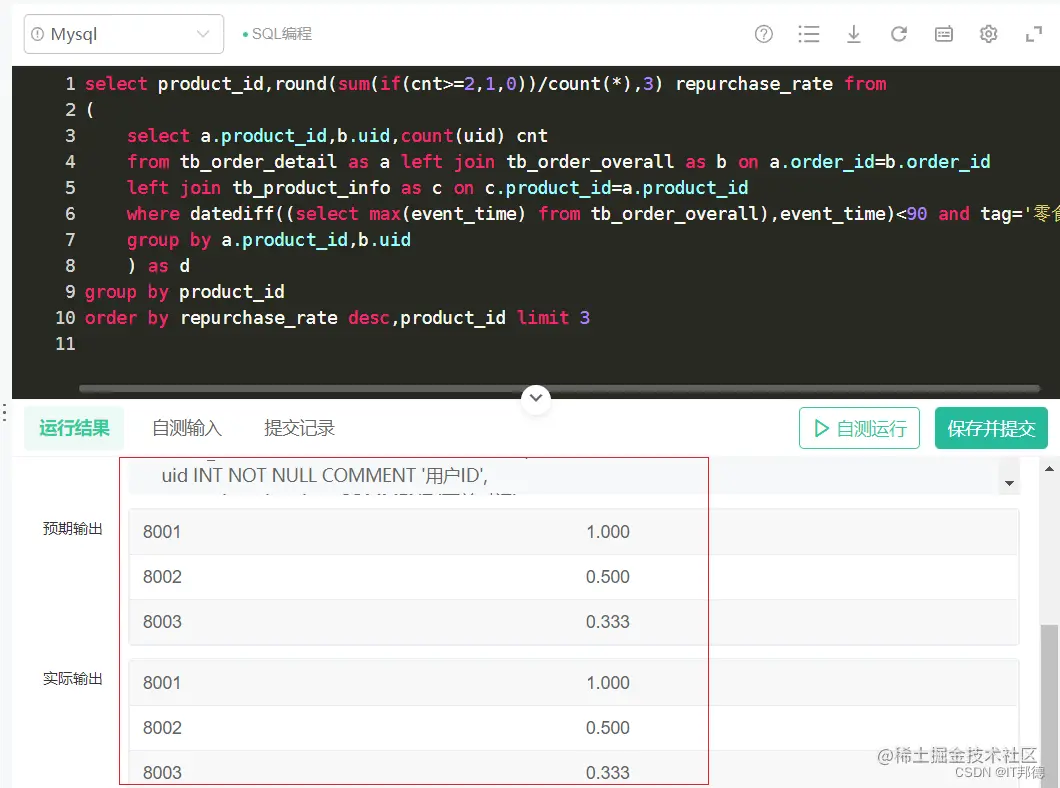Open the list outline icon
This screenshot has width=1060, height=788.
click(809, 34)
